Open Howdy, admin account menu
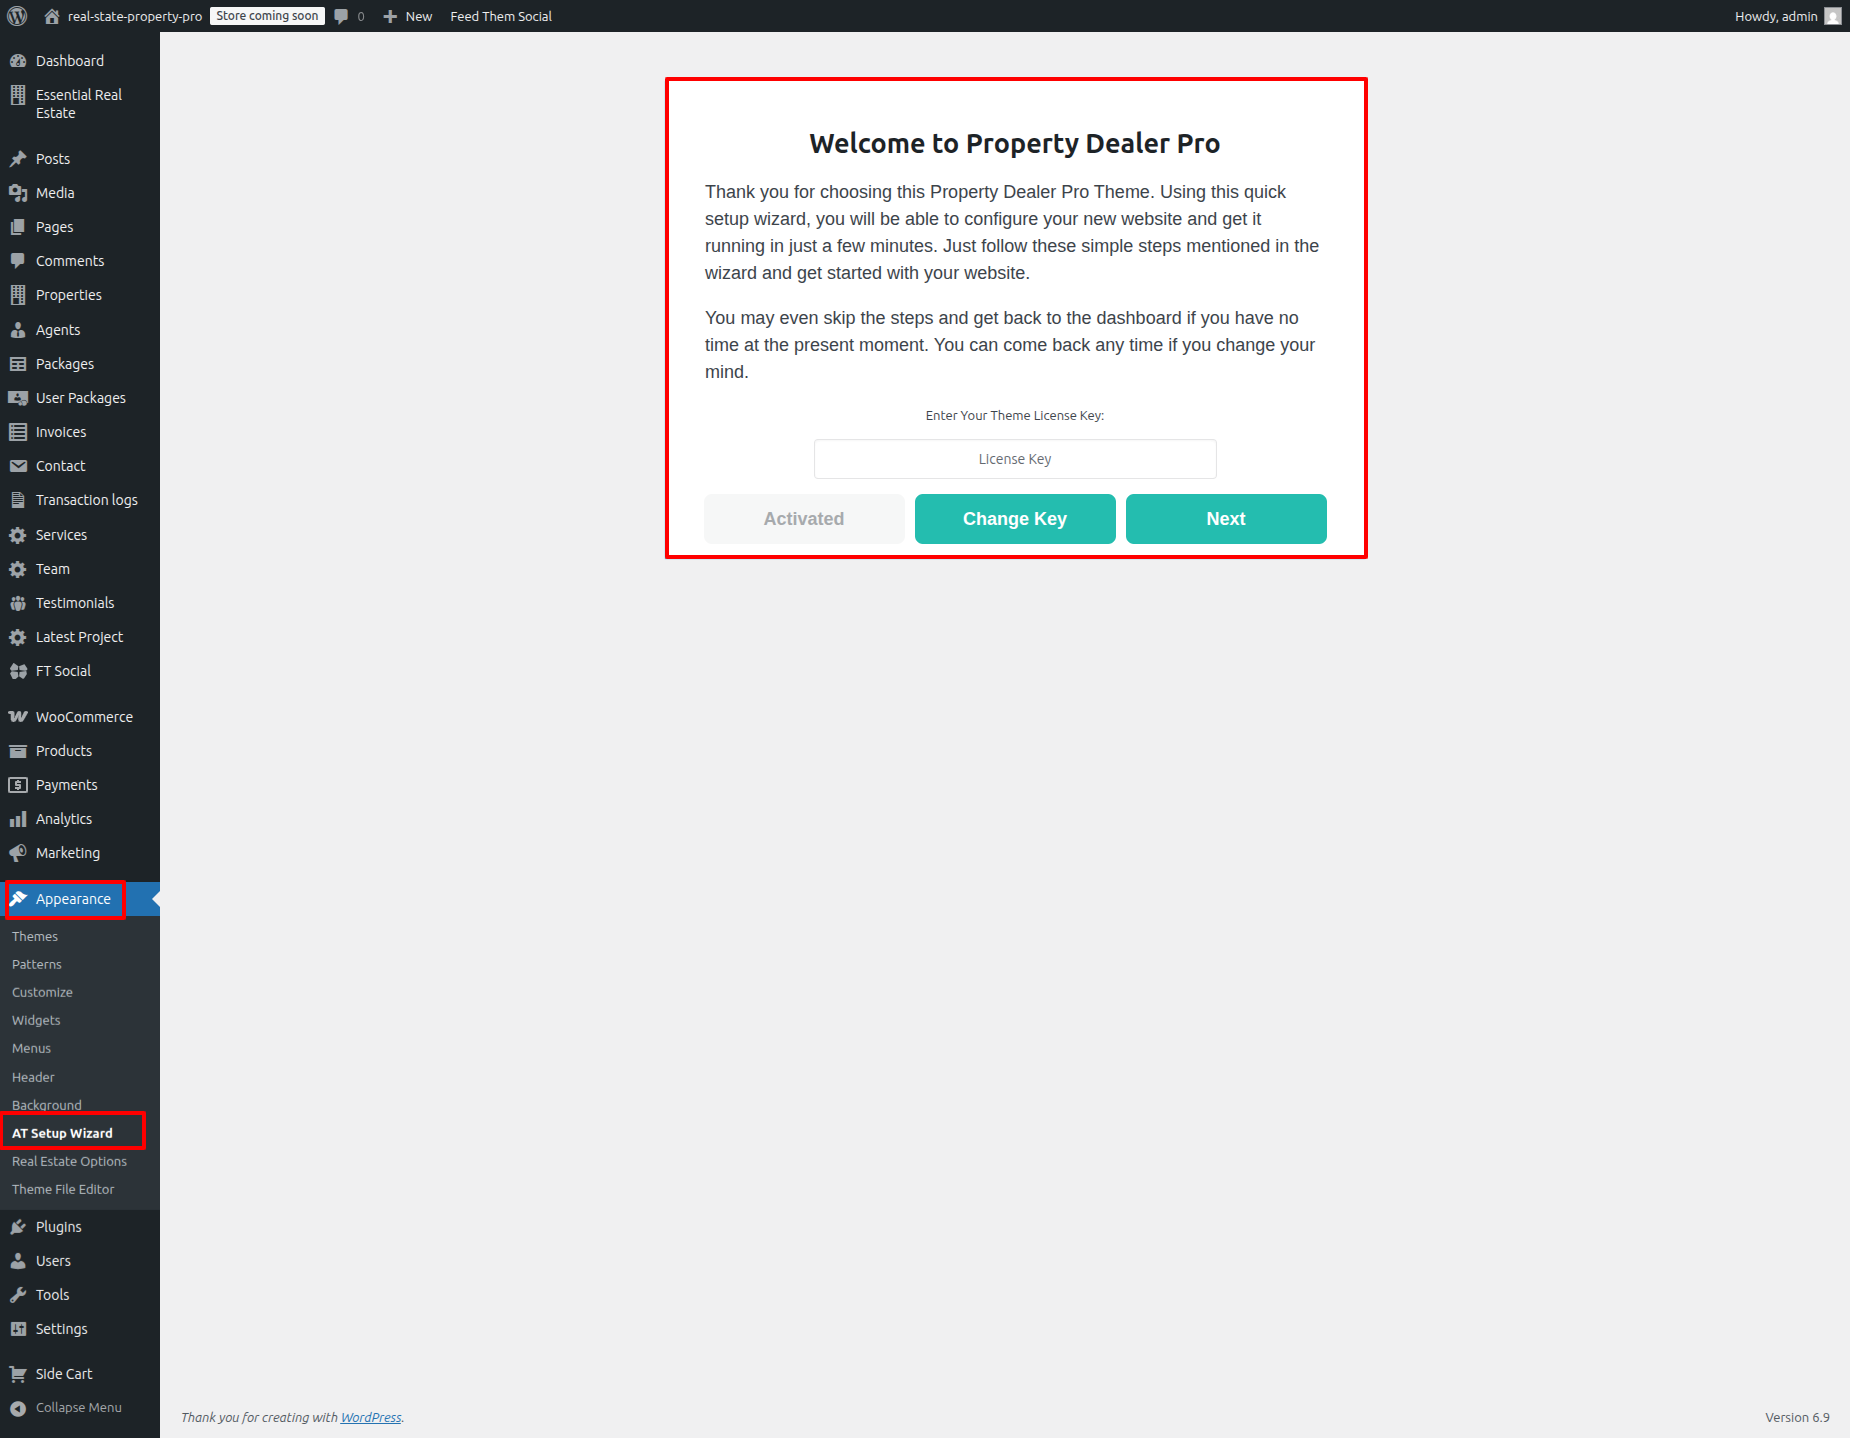Image resolution: width=1850 pixels, height=1438 pixels. click(1775, 16)
